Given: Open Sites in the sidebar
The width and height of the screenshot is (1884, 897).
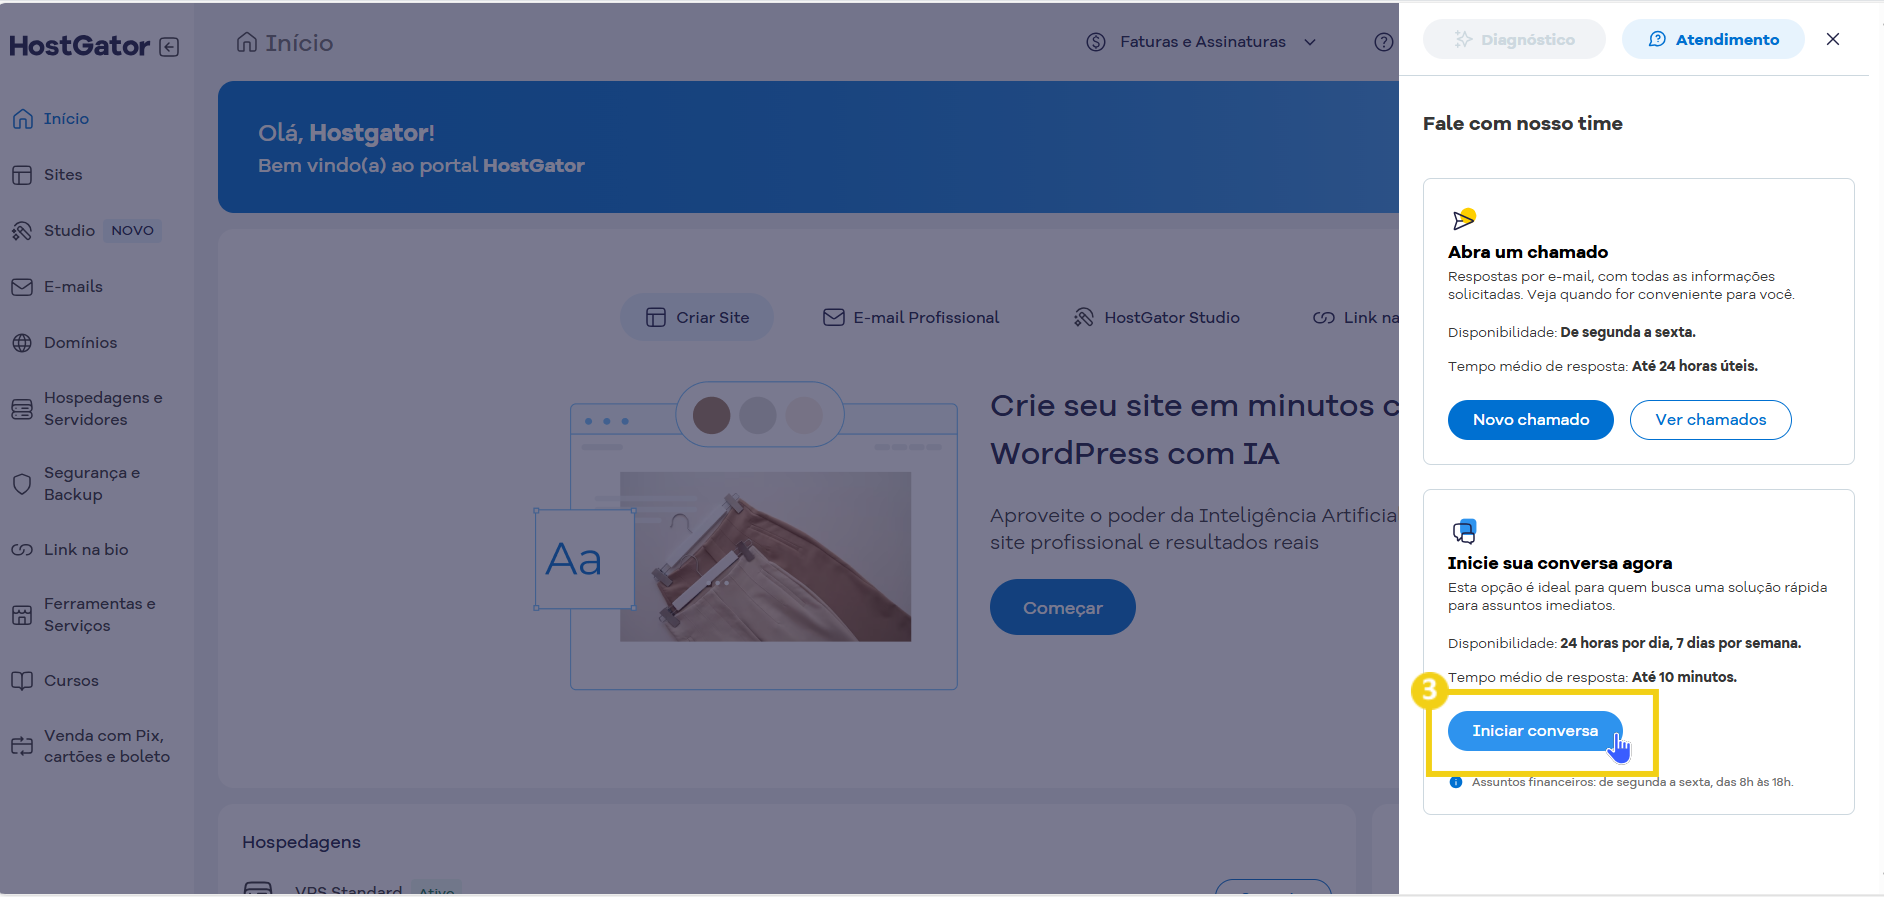Looking at the screenshot, I should (x=63, y=175).
